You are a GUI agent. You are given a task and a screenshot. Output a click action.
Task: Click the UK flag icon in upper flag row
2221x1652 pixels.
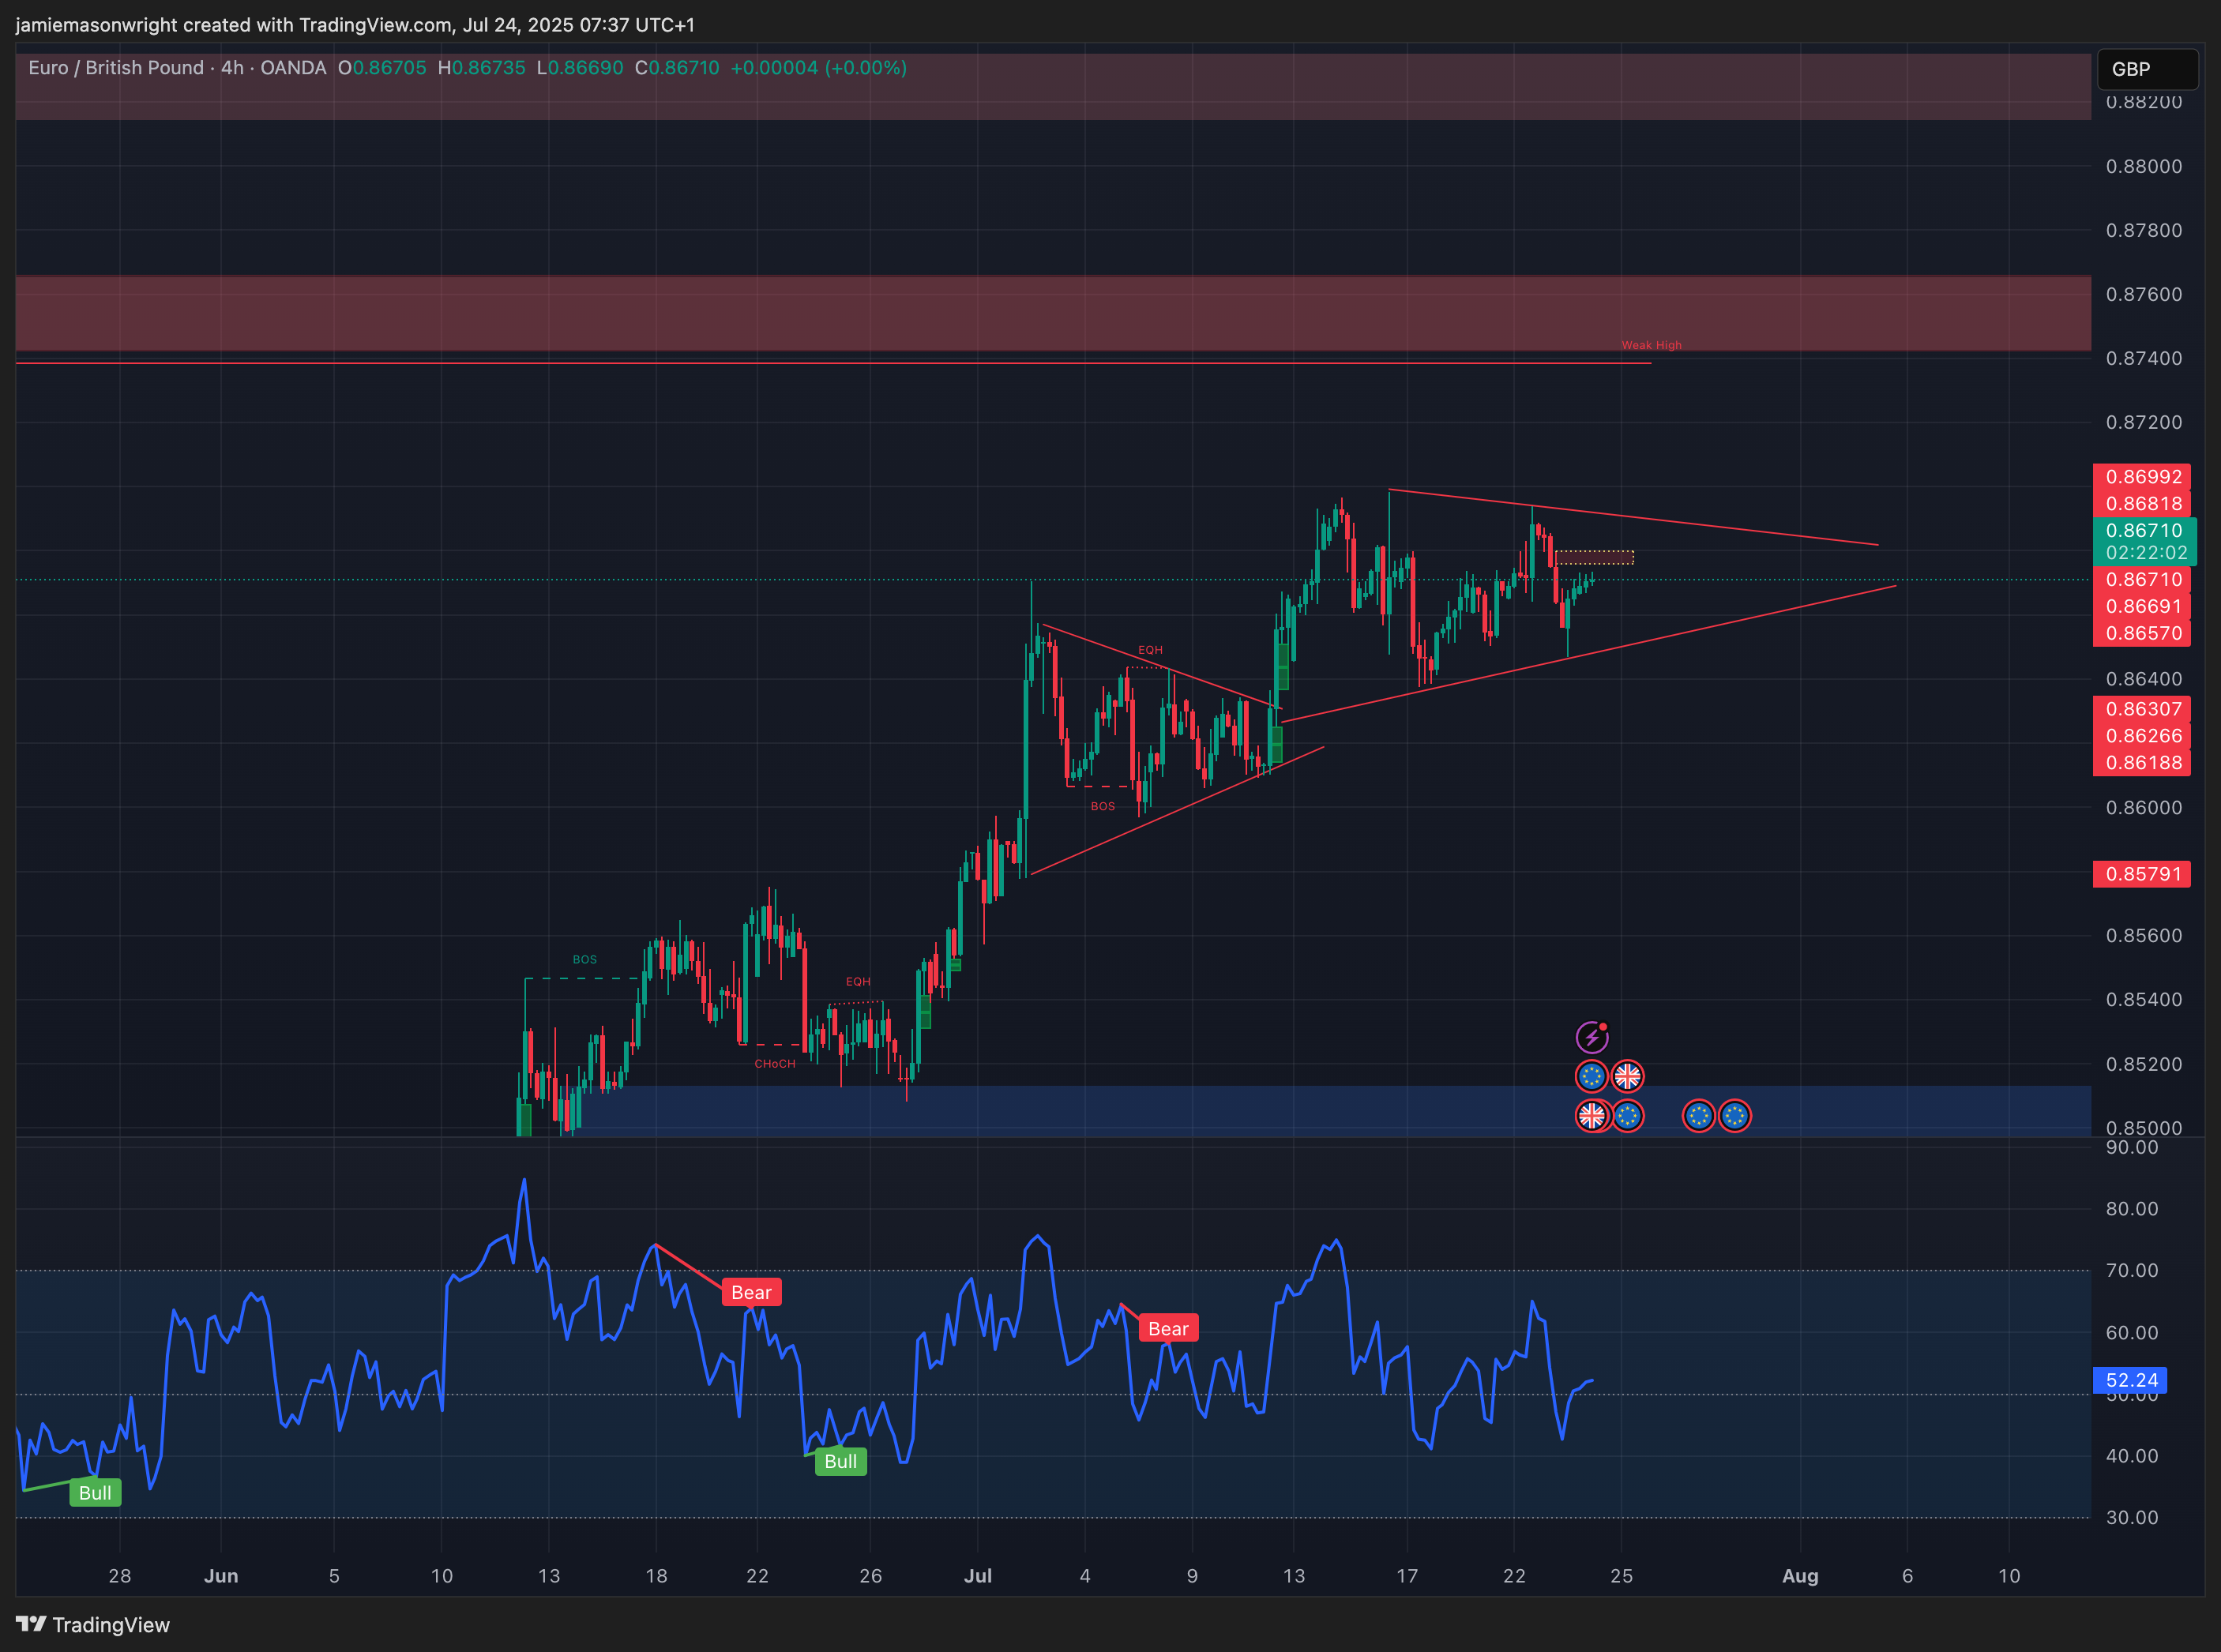pyautogui.click(x=1627, y=1076)
